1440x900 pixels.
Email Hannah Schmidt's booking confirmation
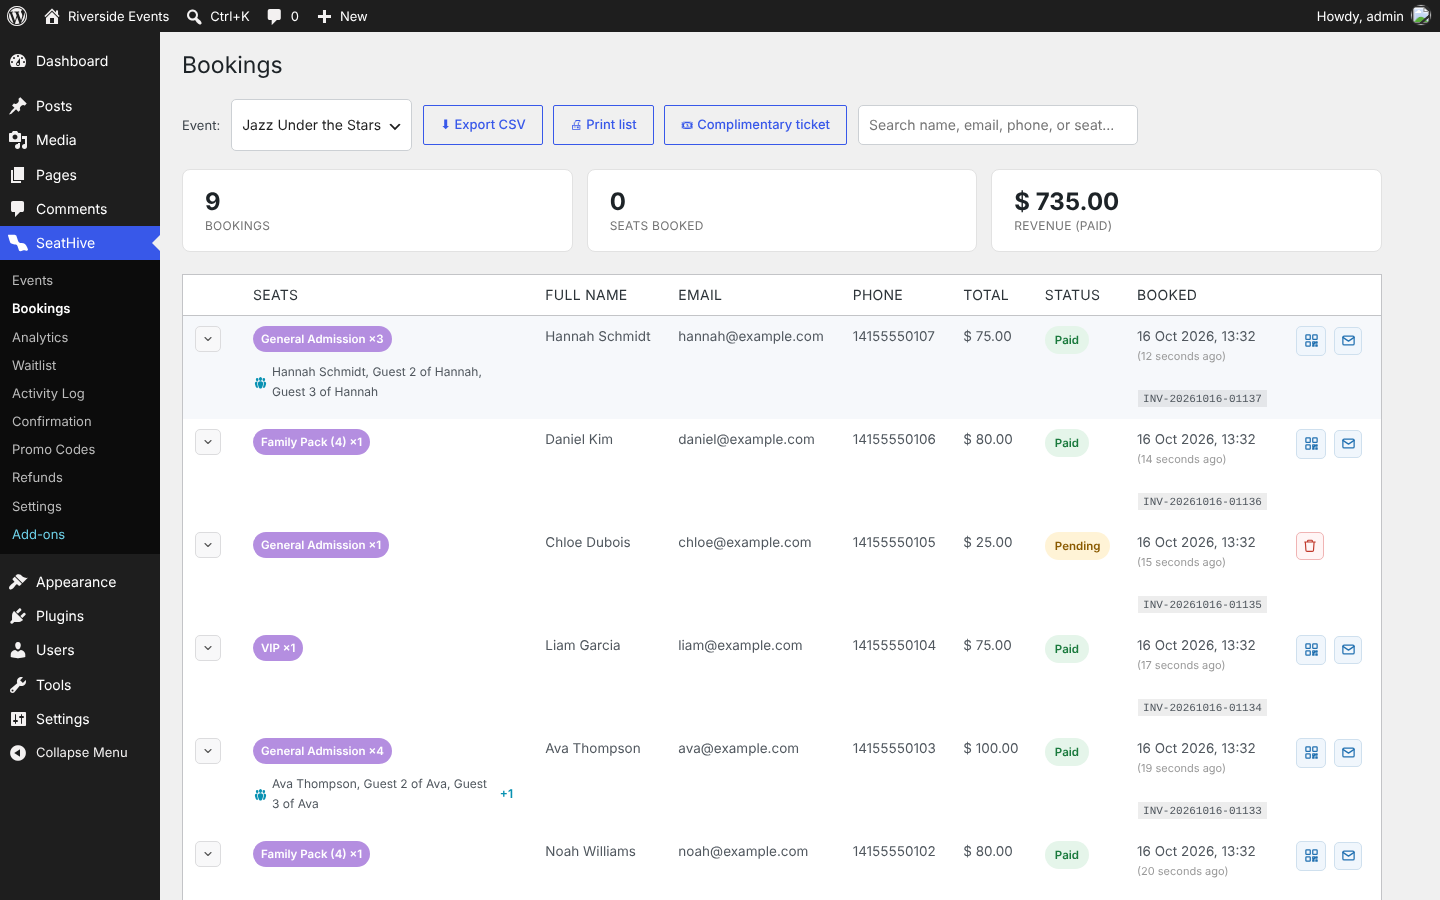click(x=1348, y=341)
